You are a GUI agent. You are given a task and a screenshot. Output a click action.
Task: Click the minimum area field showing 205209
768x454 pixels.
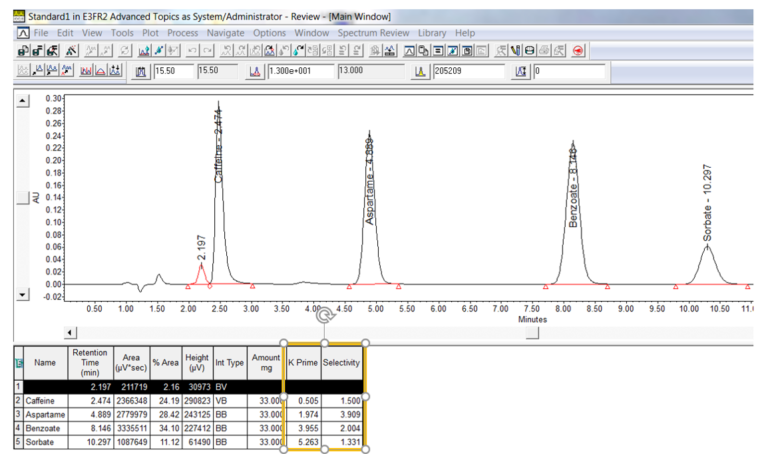coord(469,72)
